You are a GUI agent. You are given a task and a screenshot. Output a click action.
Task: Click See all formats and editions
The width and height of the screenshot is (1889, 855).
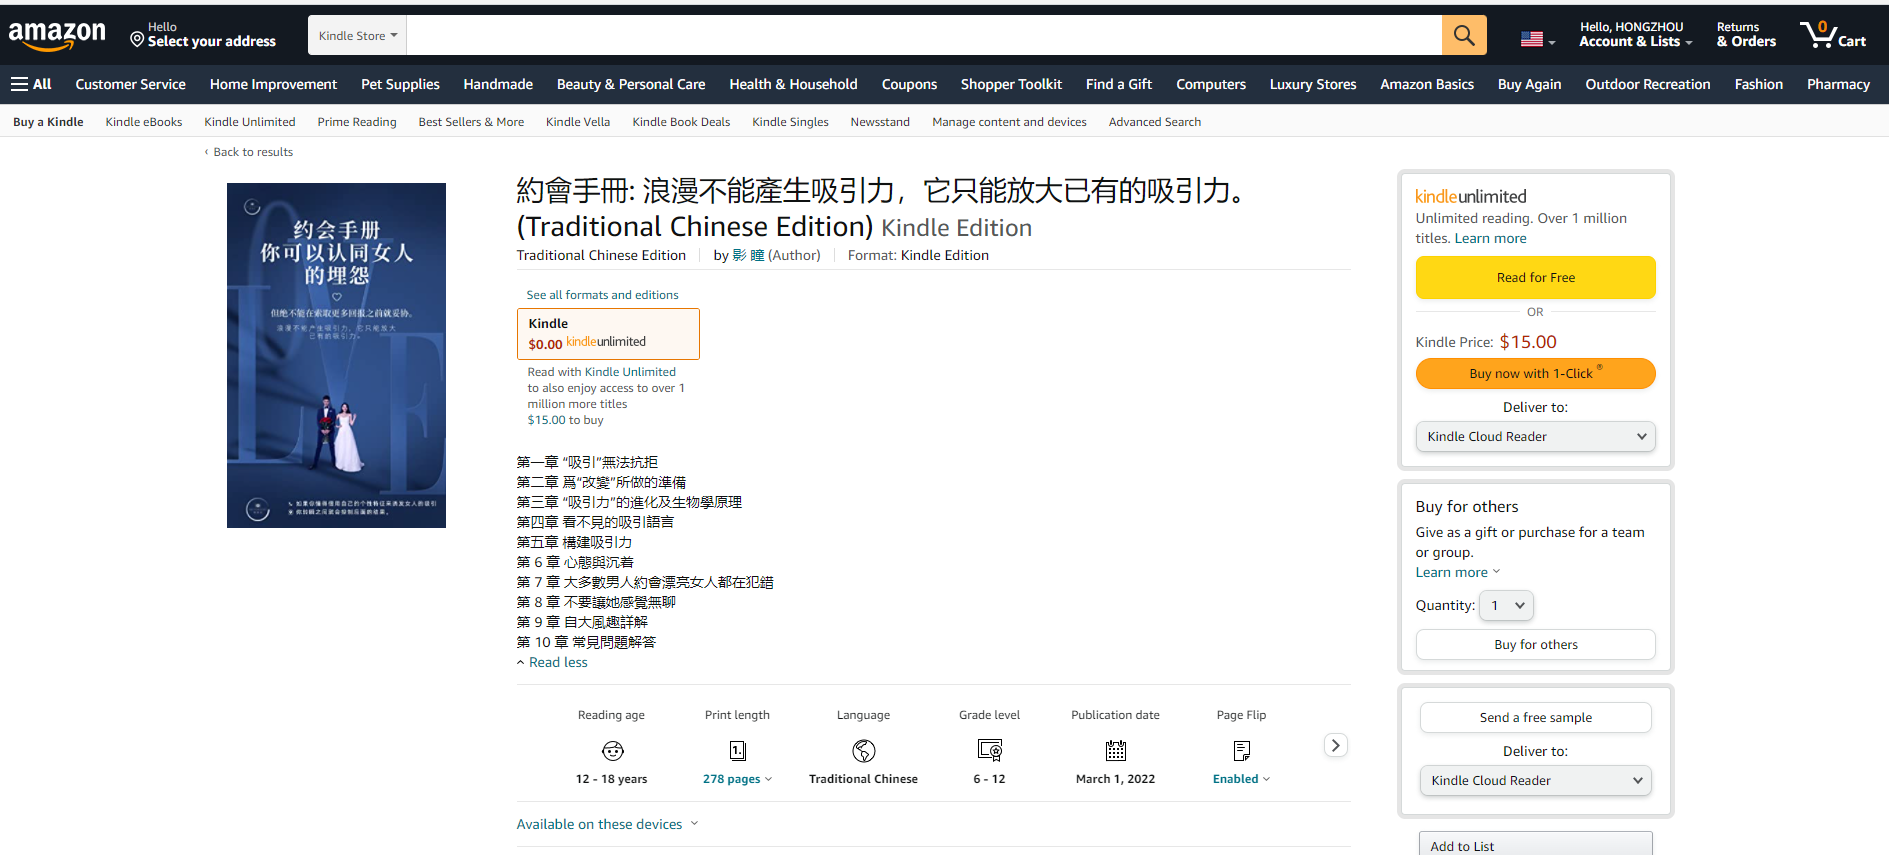pos(602,295)
